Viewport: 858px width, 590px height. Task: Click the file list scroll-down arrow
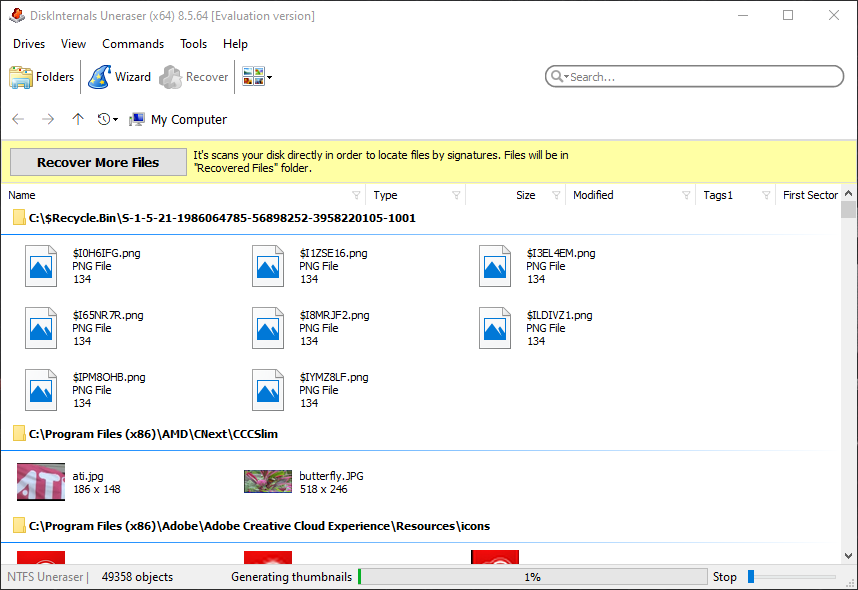pyautogui.click(x=849, y=556)
